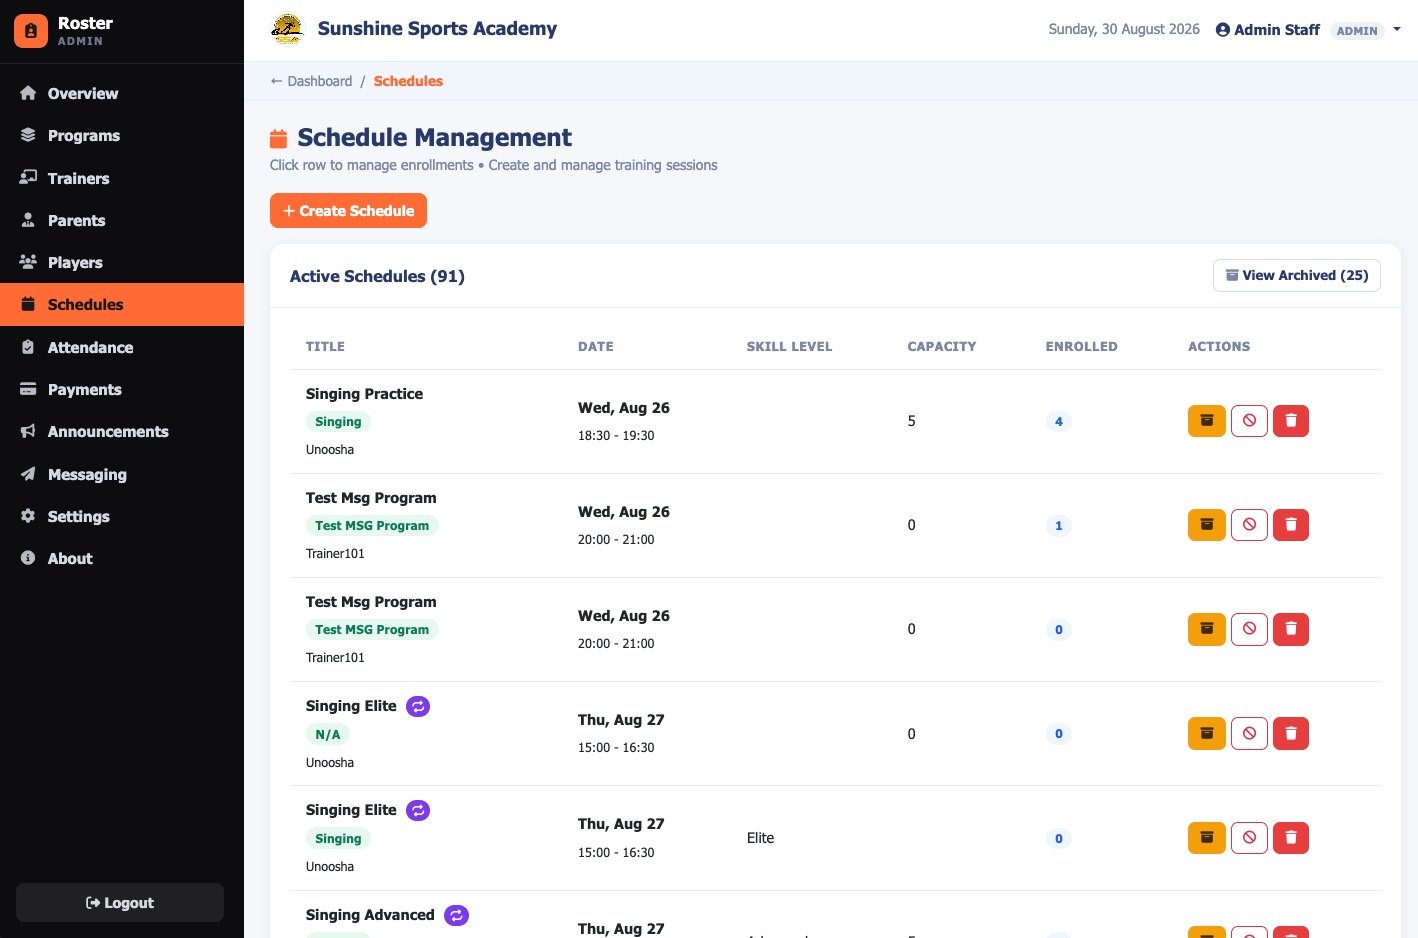1418x938 pixels.
Task: Click the TITLE column header
Action: [x=325, y=346]
